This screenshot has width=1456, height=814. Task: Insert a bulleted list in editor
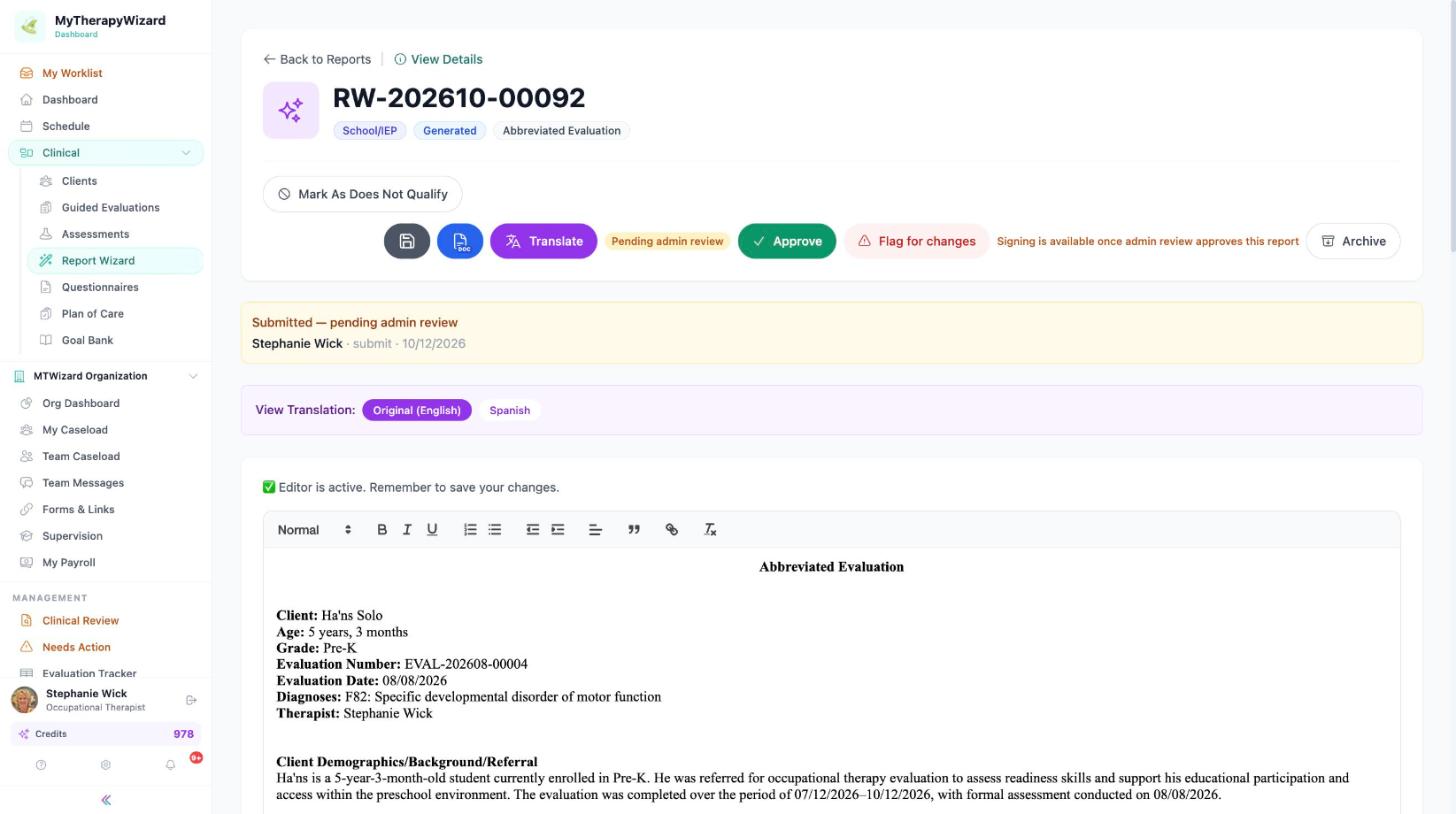coord(495,530)
